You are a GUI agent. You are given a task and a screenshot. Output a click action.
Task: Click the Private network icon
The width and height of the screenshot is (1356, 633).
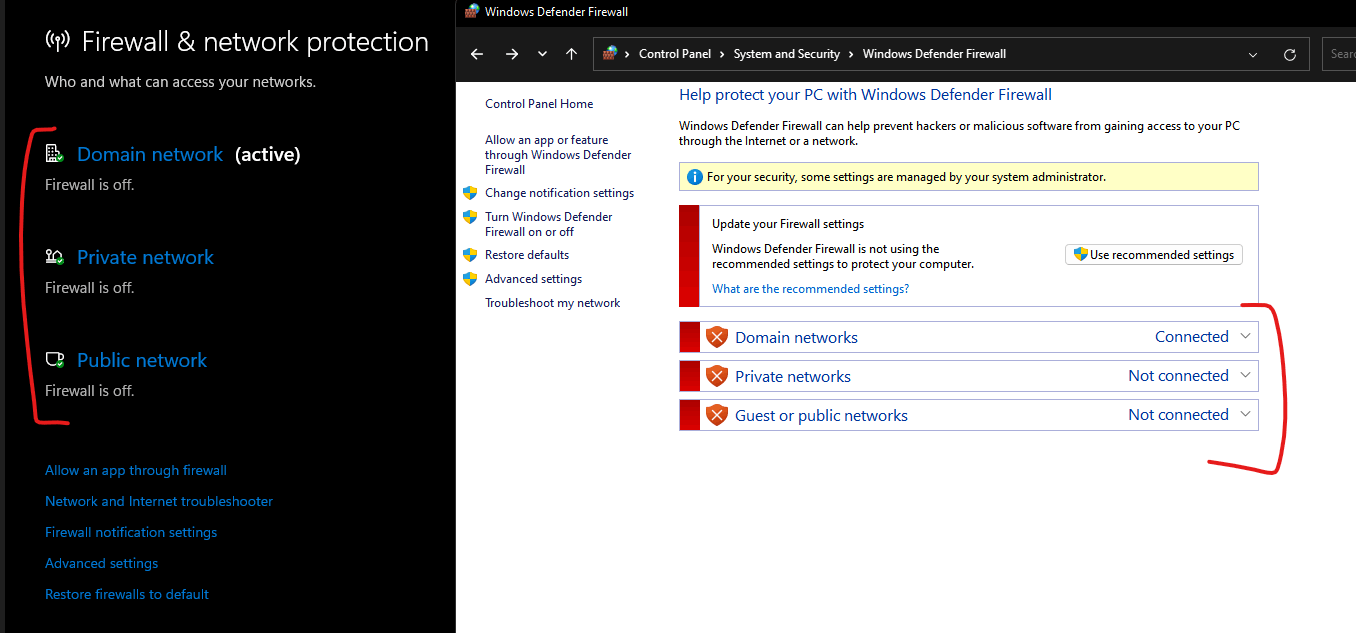tap(54, 257)
